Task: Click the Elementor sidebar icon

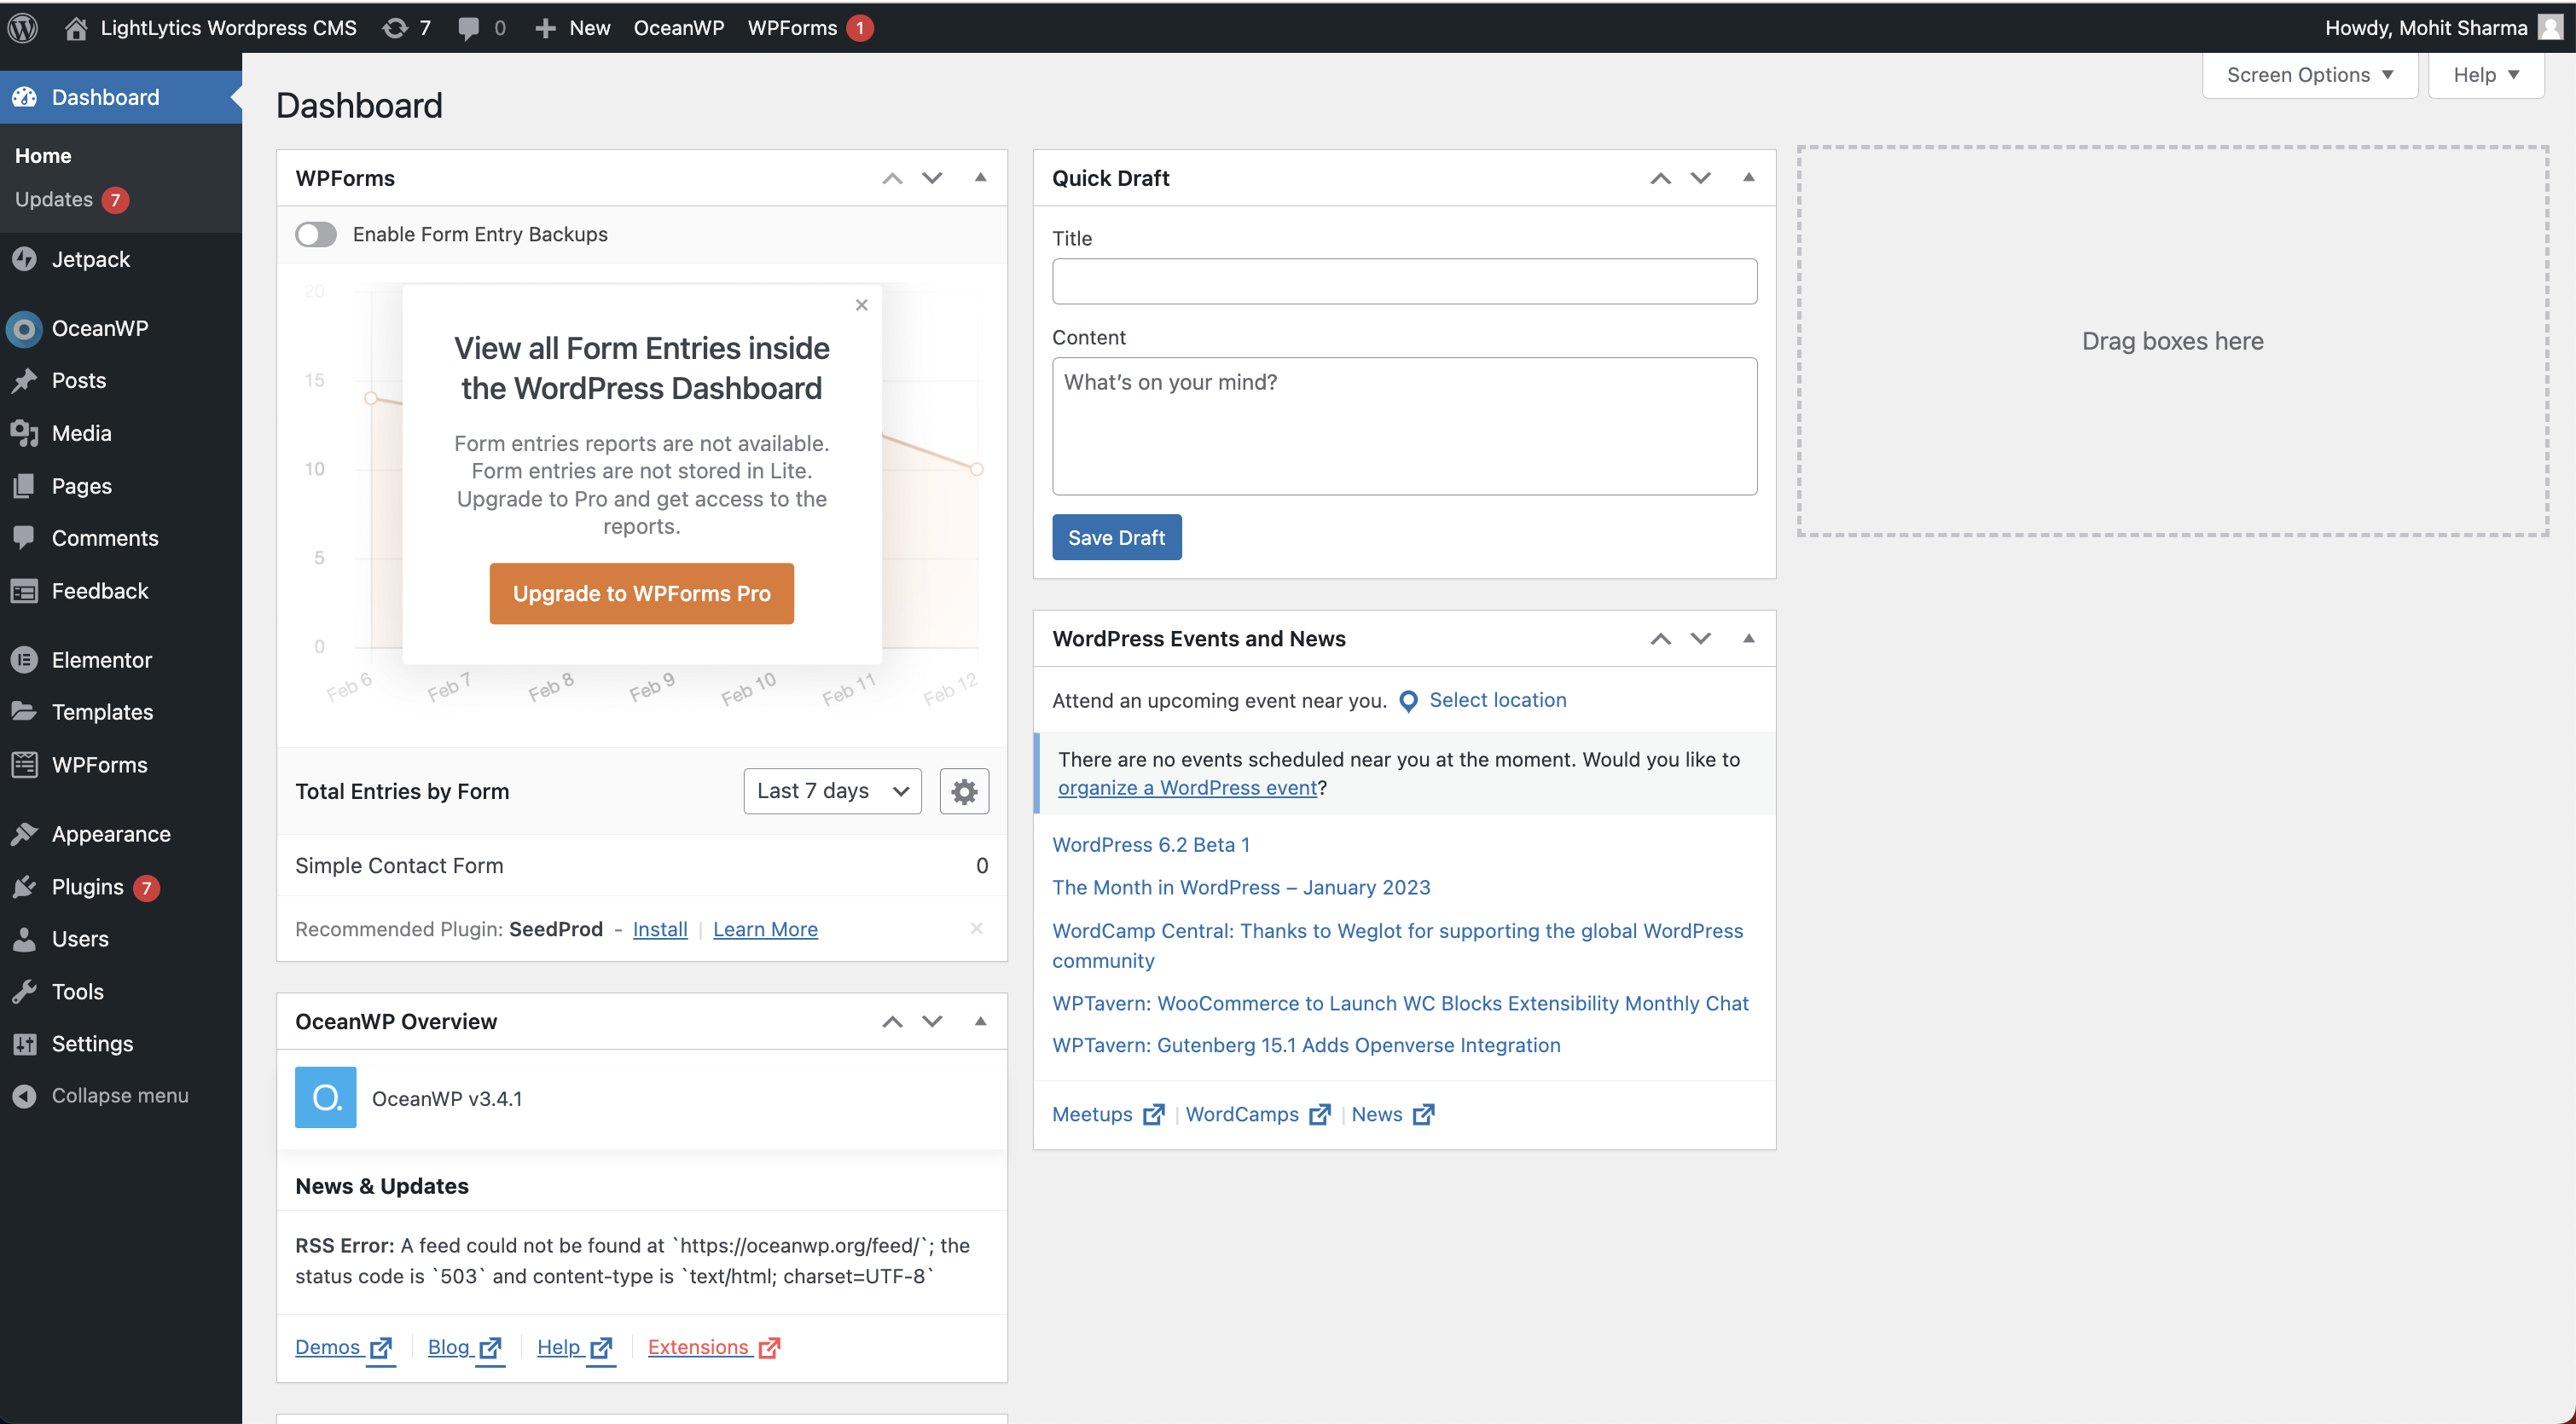Action: click(x=25, y=659)
